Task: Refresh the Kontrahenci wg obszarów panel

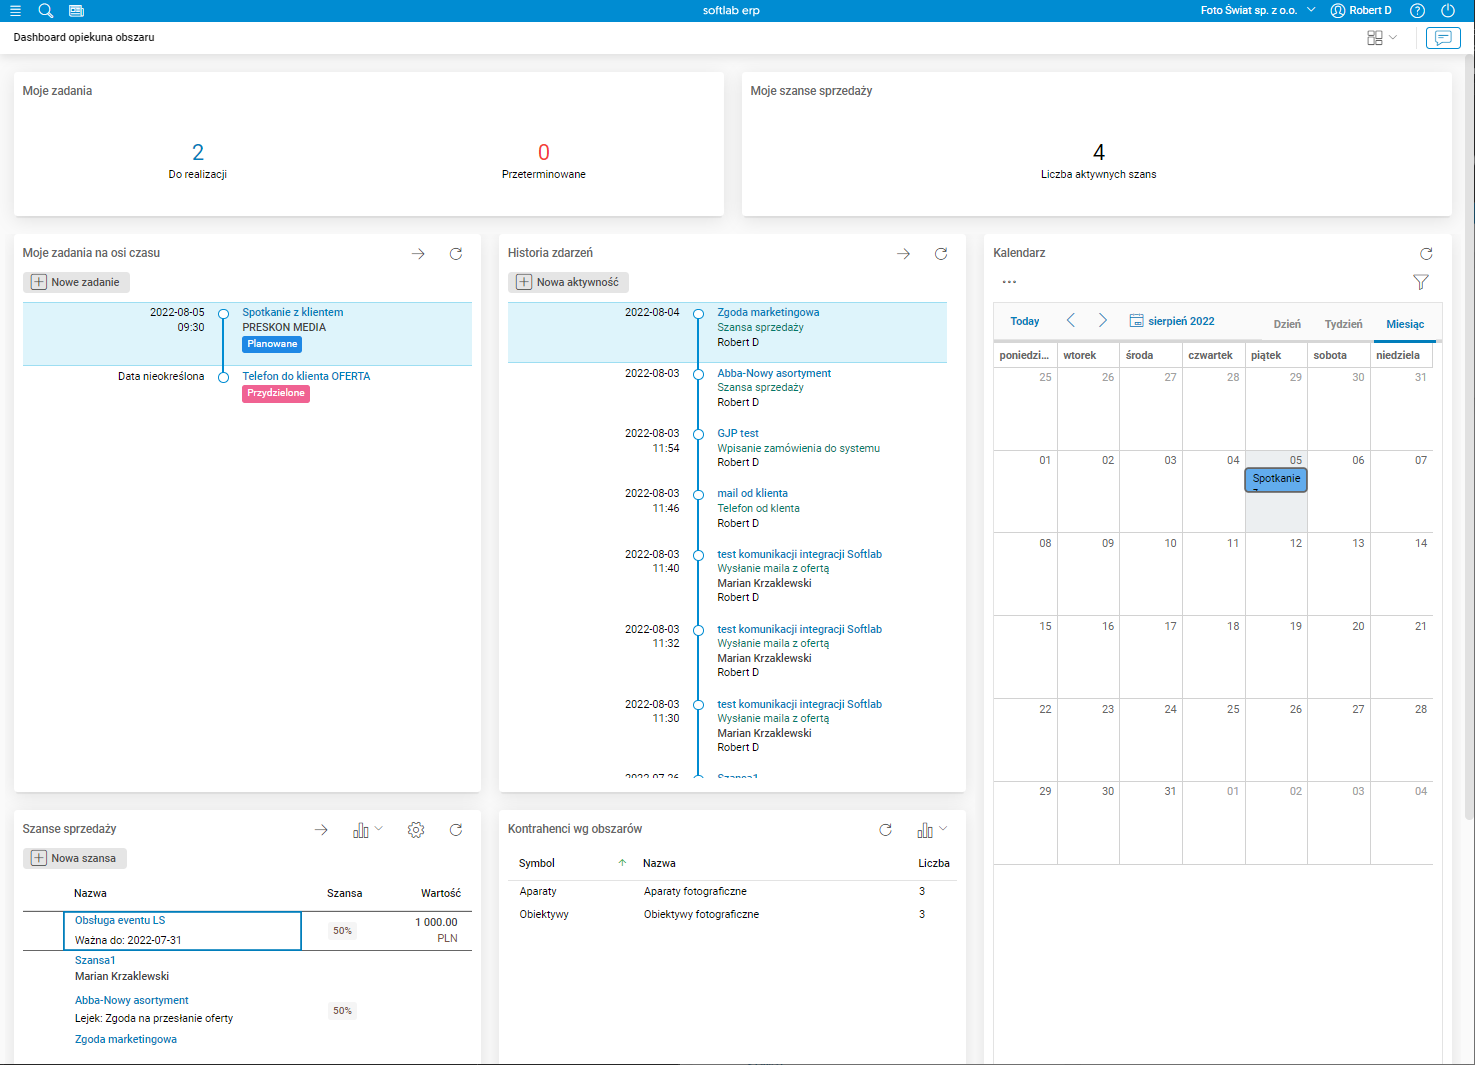Action: pyautogui.click(x=885, y=830)
